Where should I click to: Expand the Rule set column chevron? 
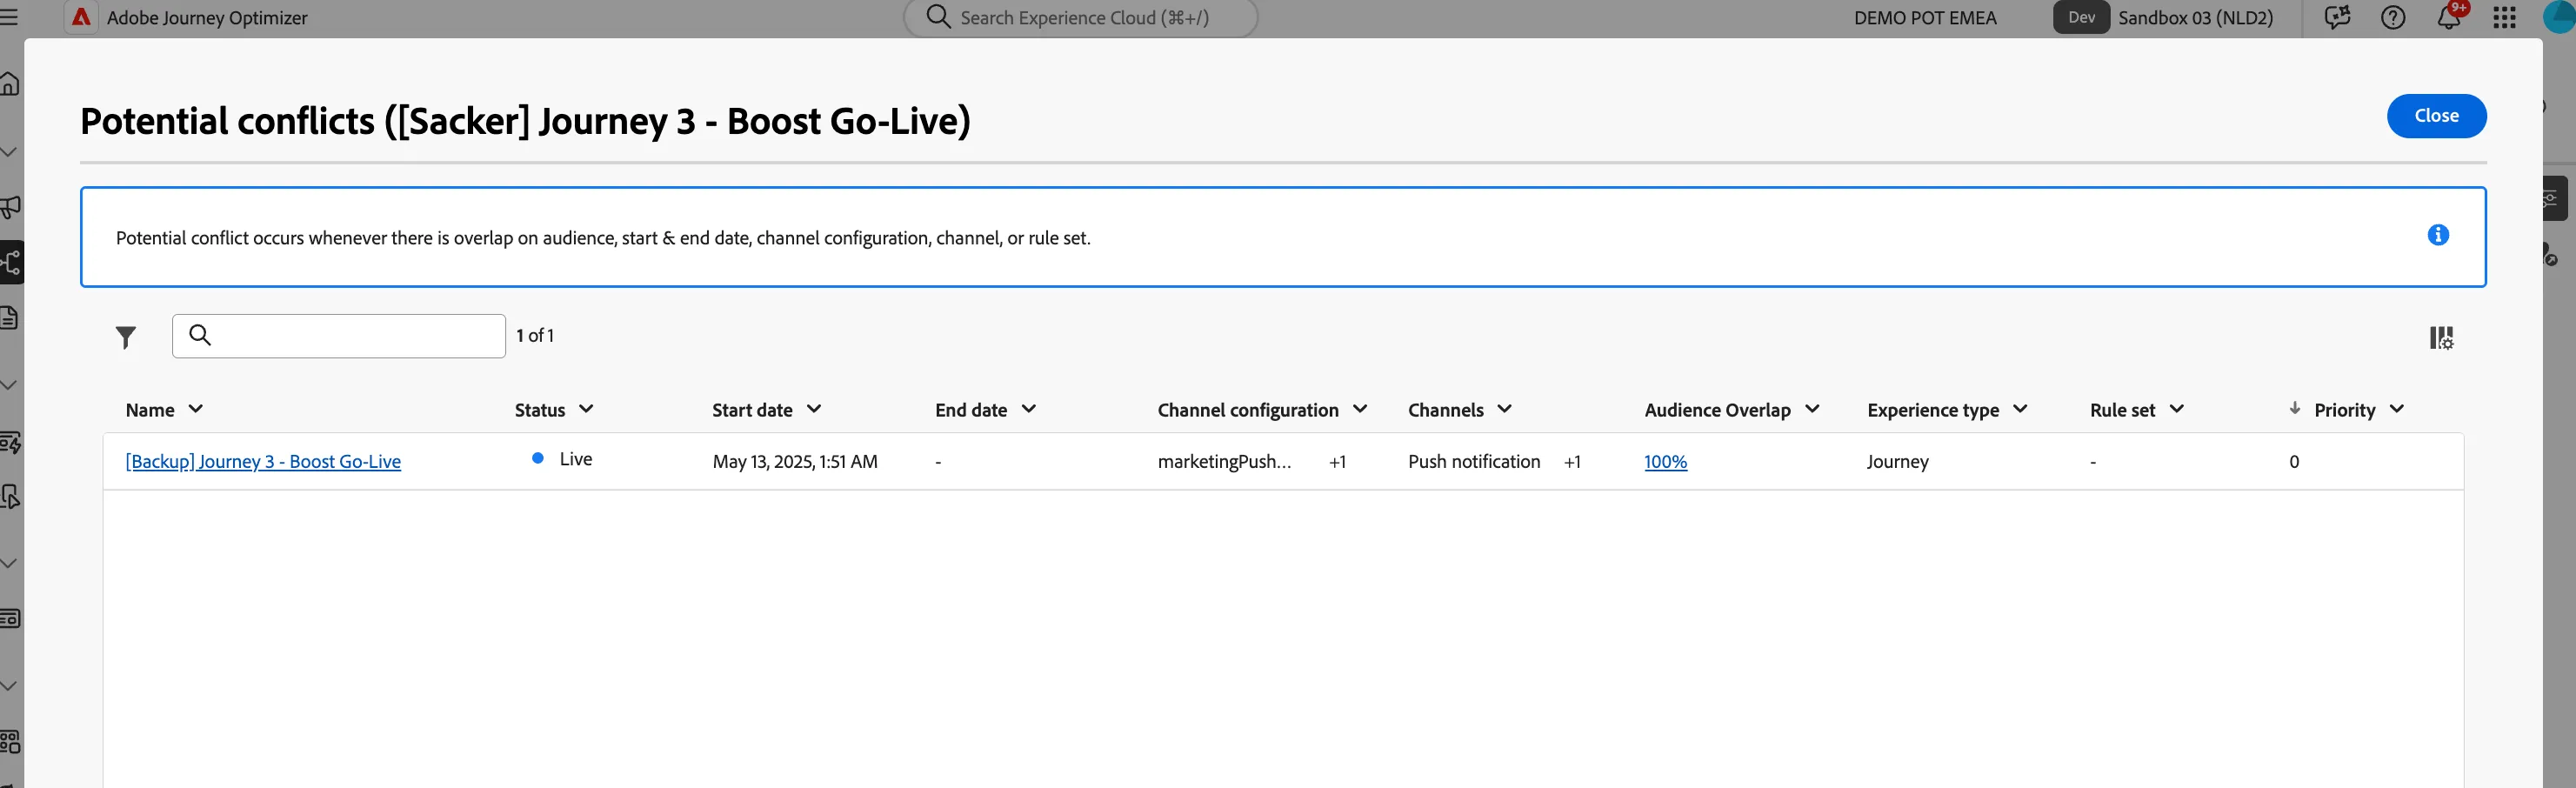click(x=2176, y=409)
